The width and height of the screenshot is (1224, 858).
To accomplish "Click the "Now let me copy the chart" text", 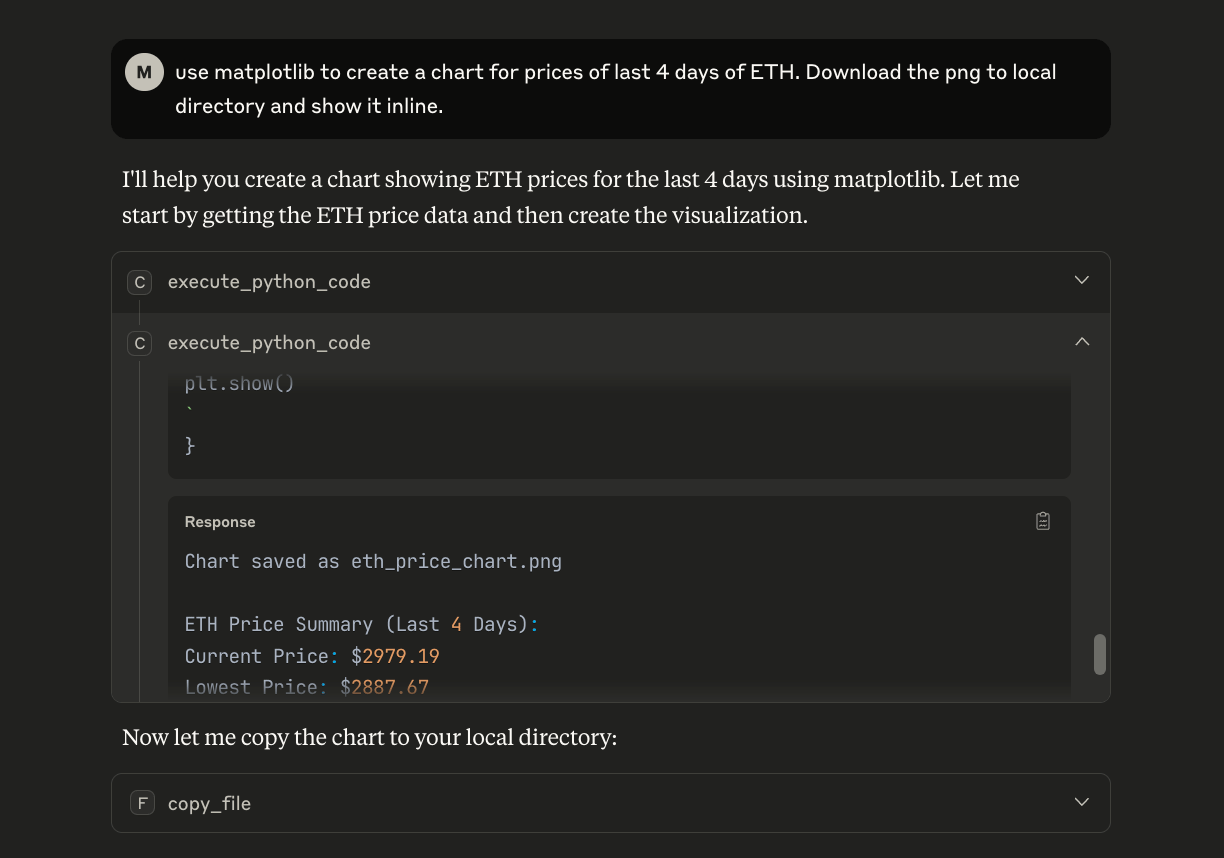I will click(370, 738).
